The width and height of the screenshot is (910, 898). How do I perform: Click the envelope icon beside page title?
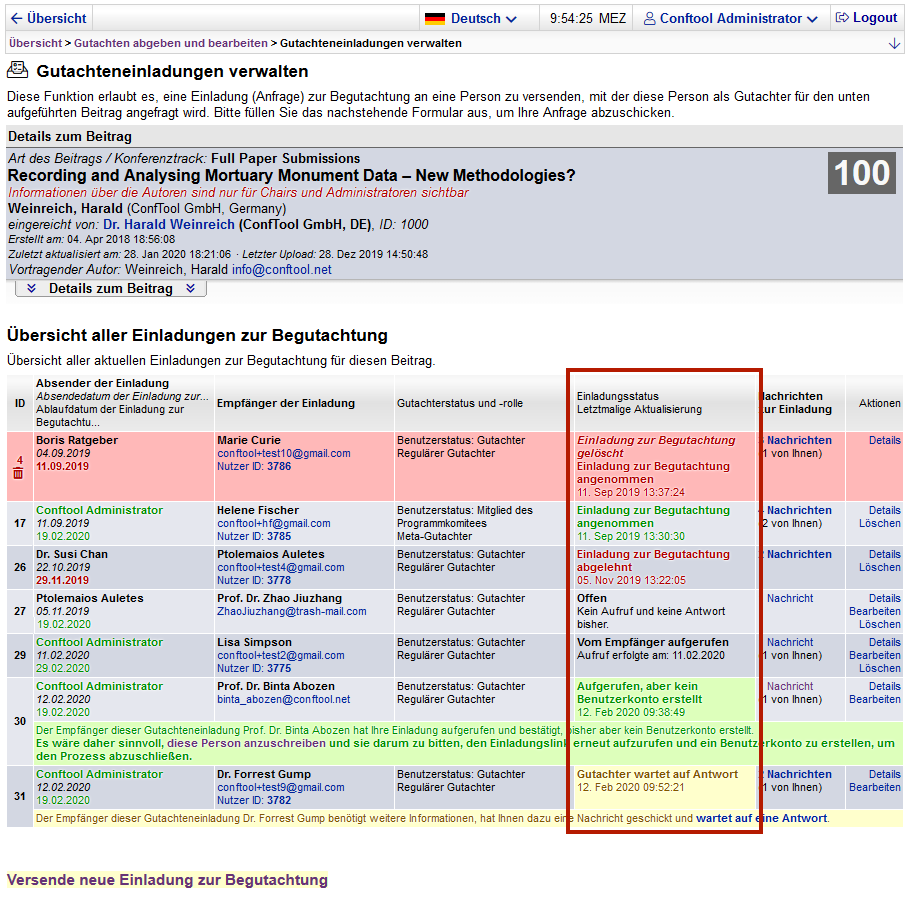[17, 71]
